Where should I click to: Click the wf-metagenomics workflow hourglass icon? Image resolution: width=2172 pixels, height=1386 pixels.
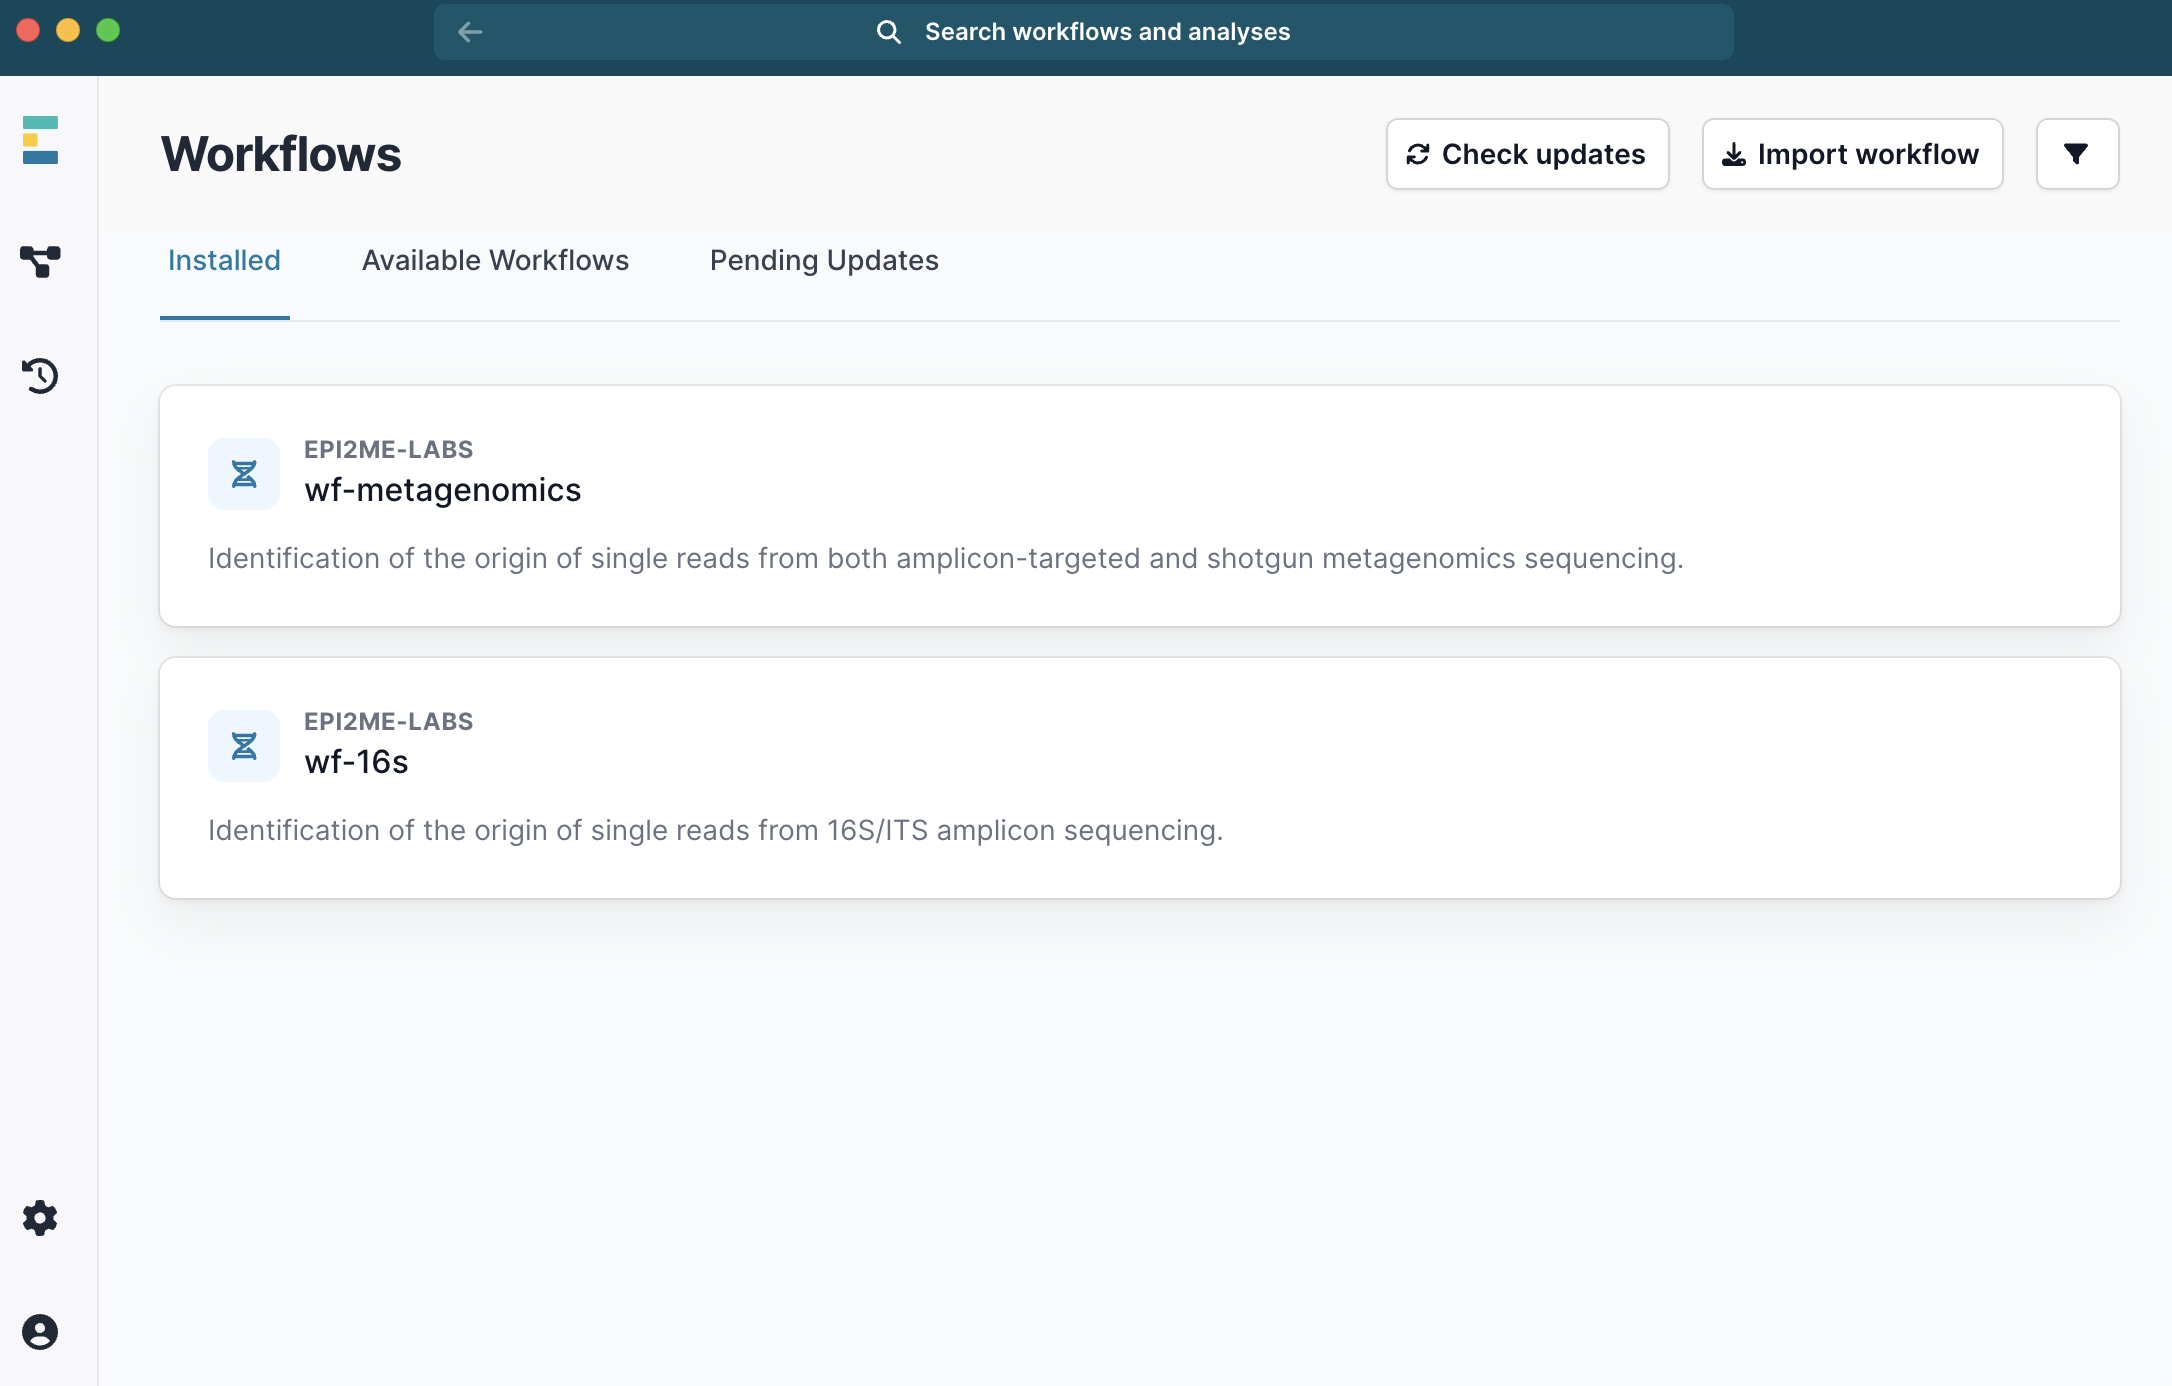click(243, 473)
